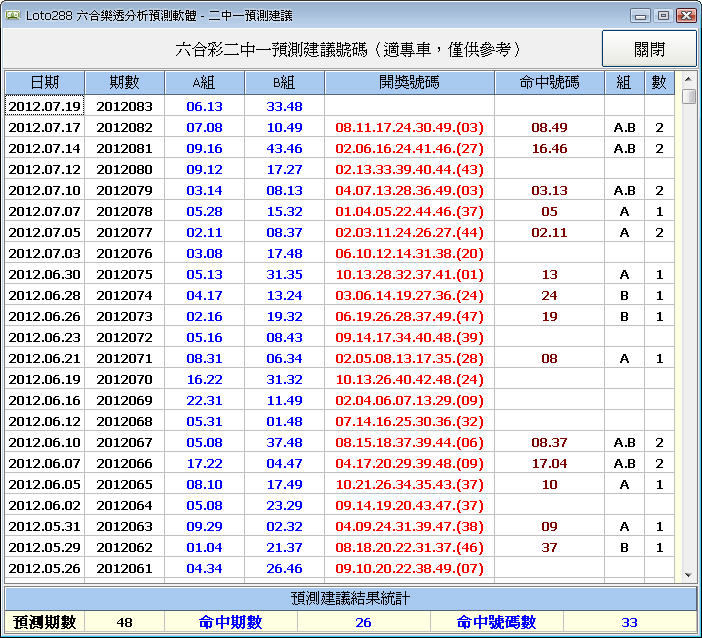Click the app icon in title bar
Screen dimensions: 702x638
(x=13, y=15)
